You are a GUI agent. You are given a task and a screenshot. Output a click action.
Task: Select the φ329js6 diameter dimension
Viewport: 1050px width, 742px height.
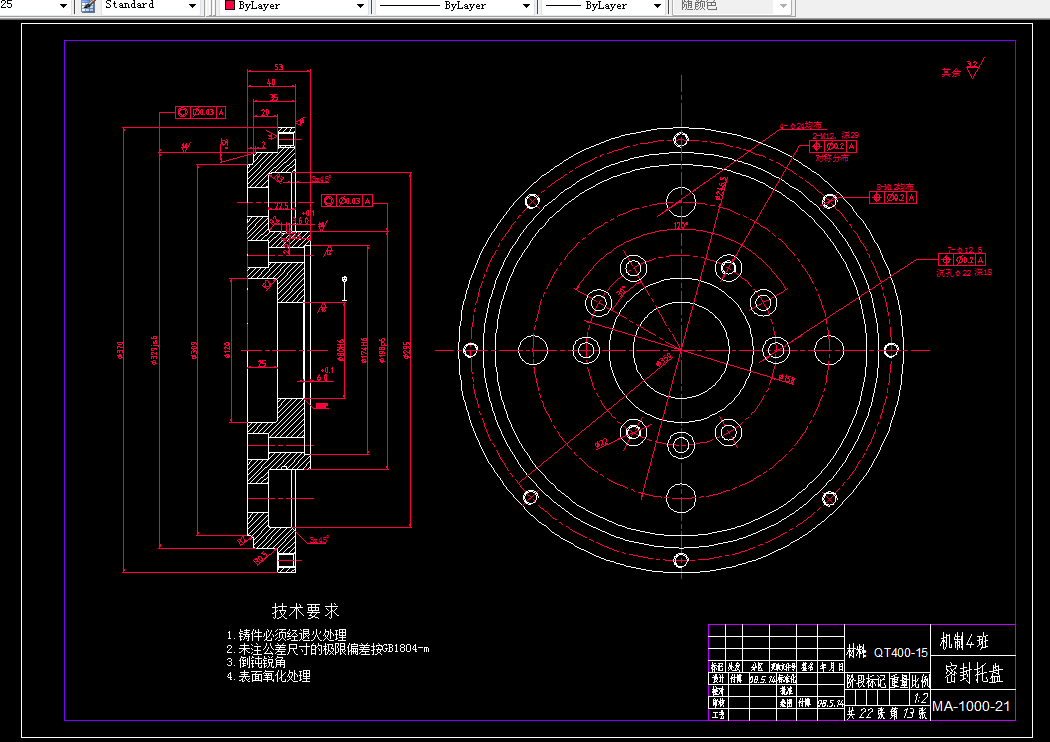155,351
